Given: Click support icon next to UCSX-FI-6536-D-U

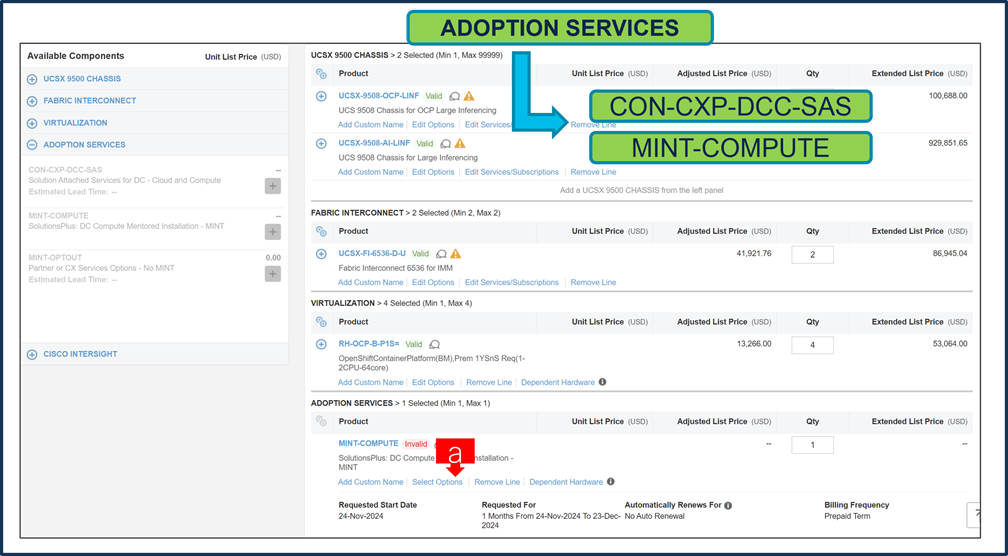Looking at the screenshot, I should pos(442,254).
